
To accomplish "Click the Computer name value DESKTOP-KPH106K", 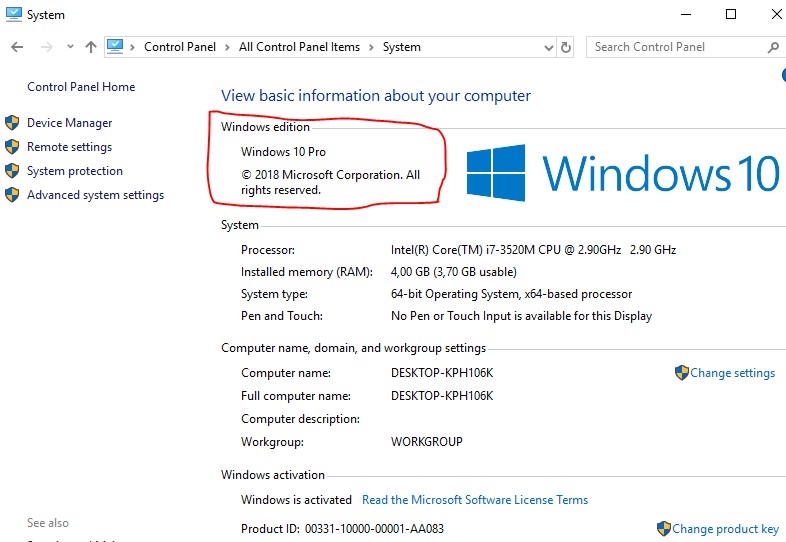I will tap(442, 373).
